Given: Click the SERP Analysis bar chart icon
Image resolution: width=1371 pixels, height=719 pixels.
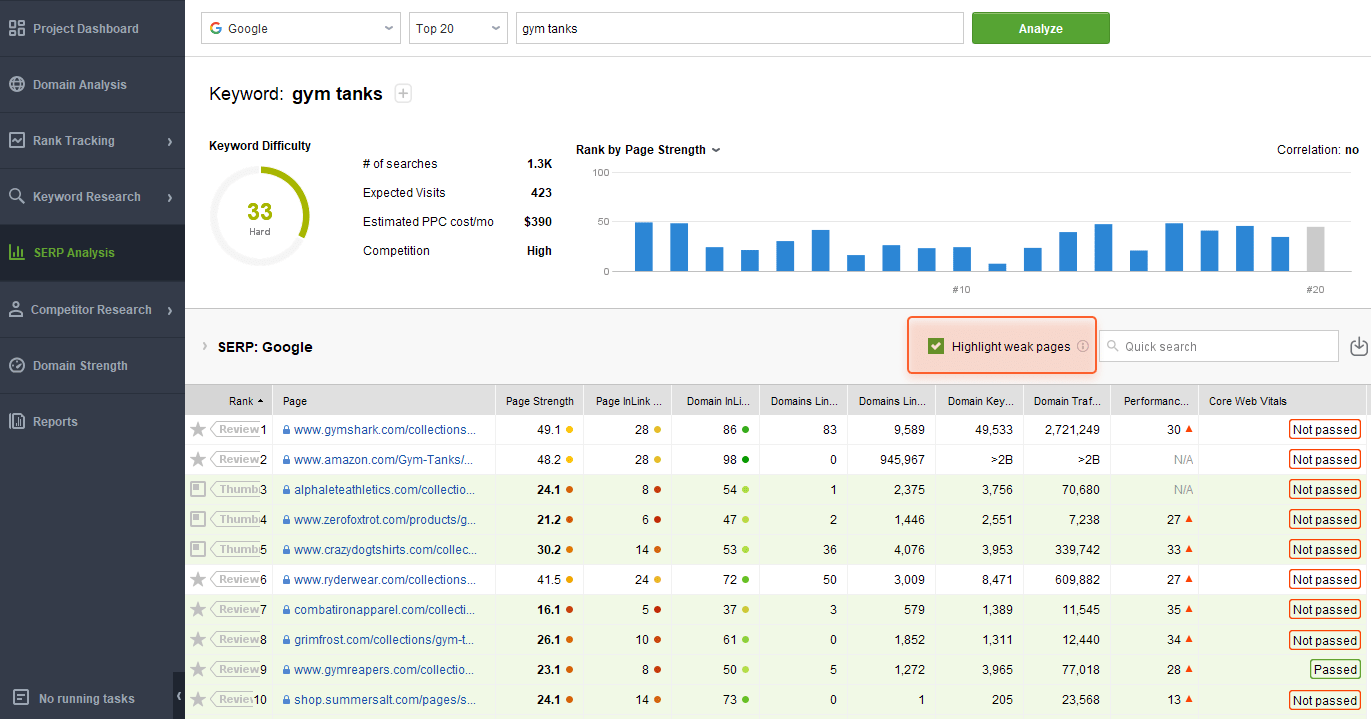Looking at the screenshot, I should (x=17, y=252).
